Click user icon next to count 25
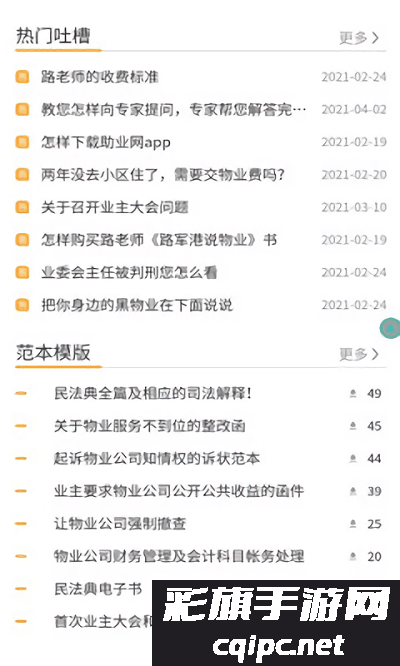400x666 pixels. coord(353,524)
